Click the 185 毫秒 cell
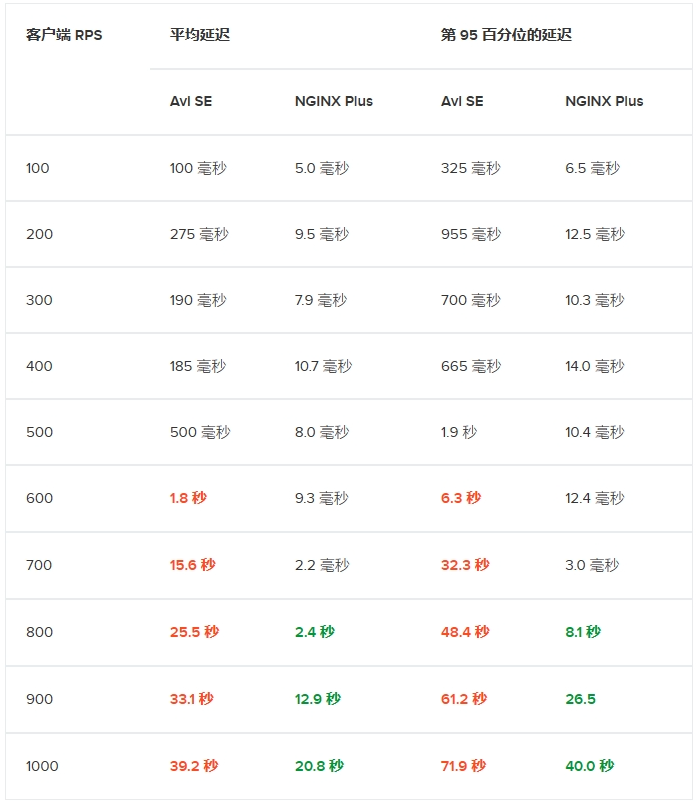Screen dimensions: 697x804 pyautogui.click(x=197, y=366)
